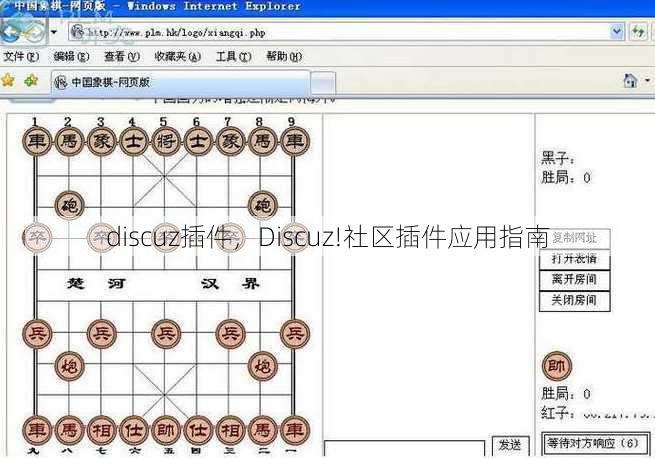Click the 关闭房间 button
Image resolution: width=655 pixels, height=458 pixels.
point(574,300)
